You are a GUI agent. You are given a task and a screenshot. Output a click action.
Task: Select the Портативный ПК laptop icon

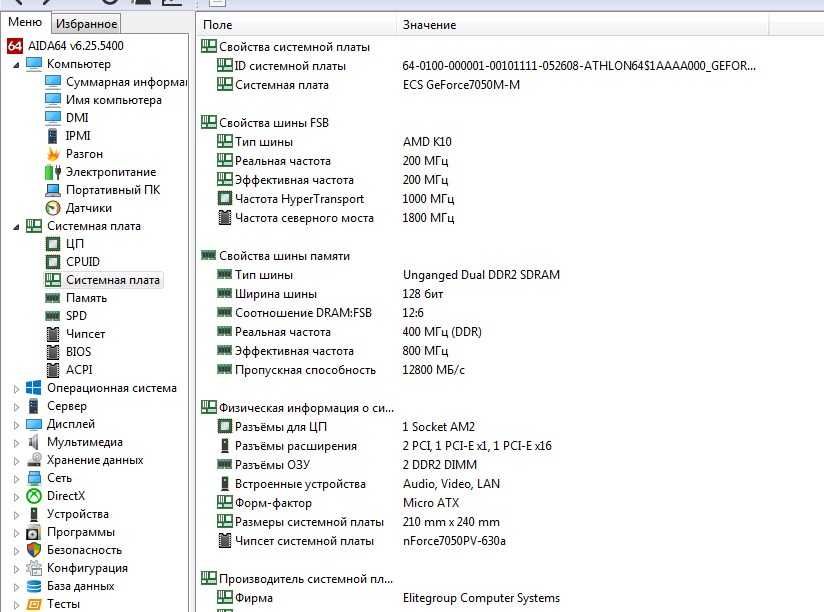coord(53,190)
